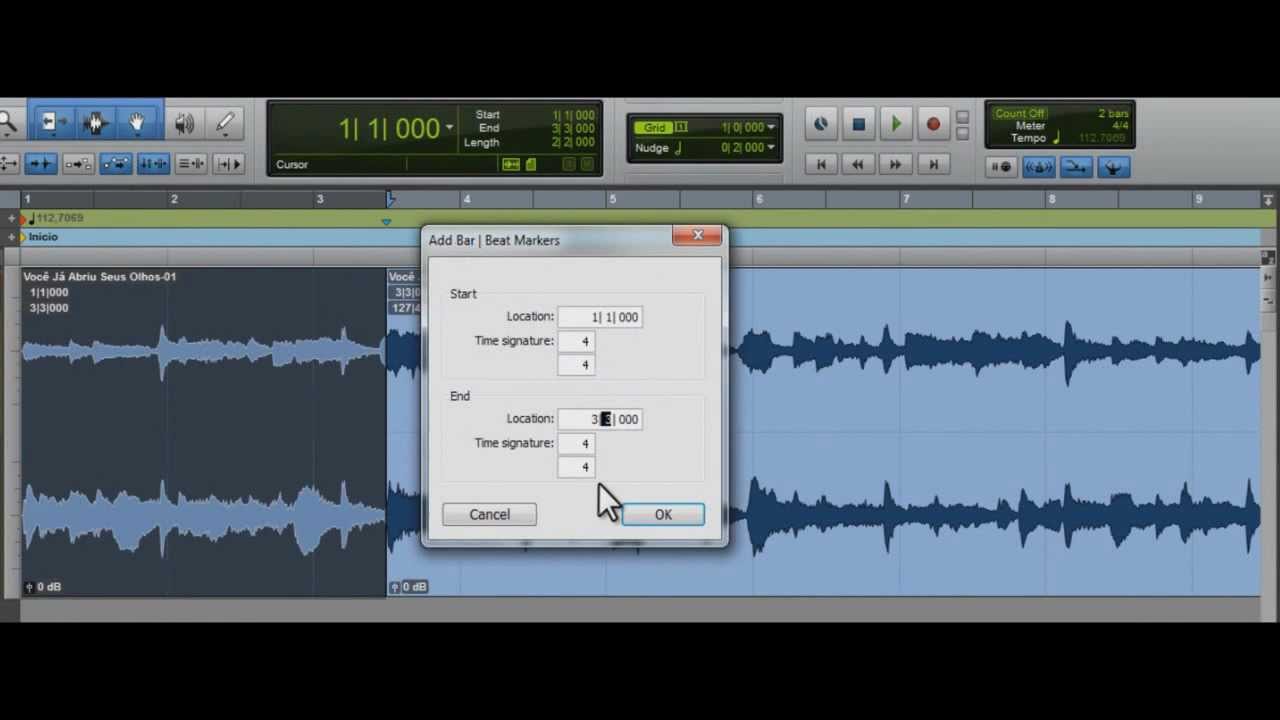
Task: Stop playback with the Stop button
Action: coord(858,124)
